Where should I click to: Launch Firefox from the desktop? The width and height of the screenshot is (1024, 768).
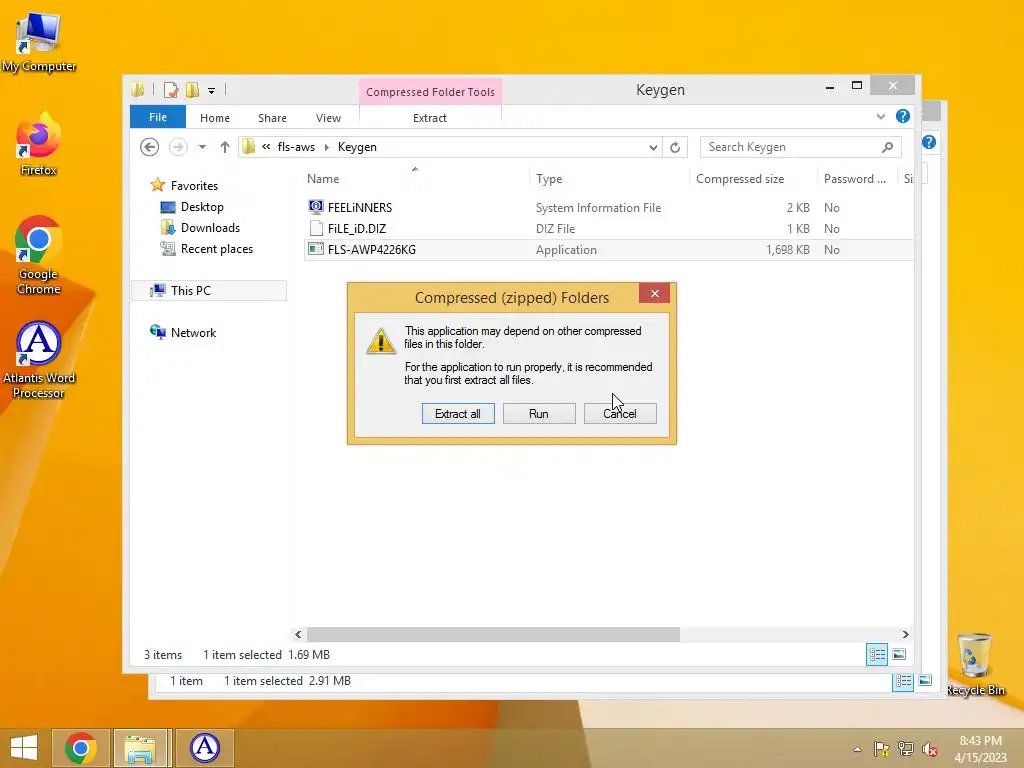(39, 145)
